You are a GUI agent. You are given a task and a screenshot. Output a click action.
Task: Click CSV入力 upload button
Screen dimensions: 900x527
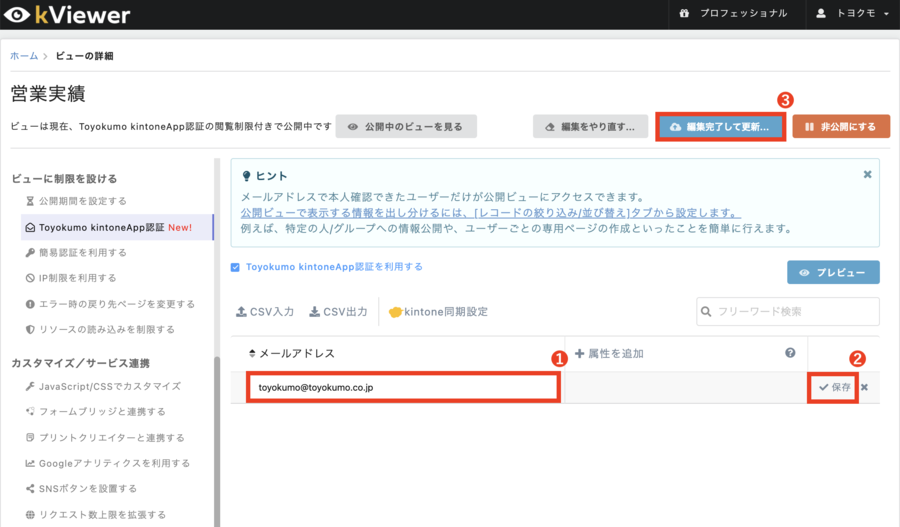pos(265,312)
